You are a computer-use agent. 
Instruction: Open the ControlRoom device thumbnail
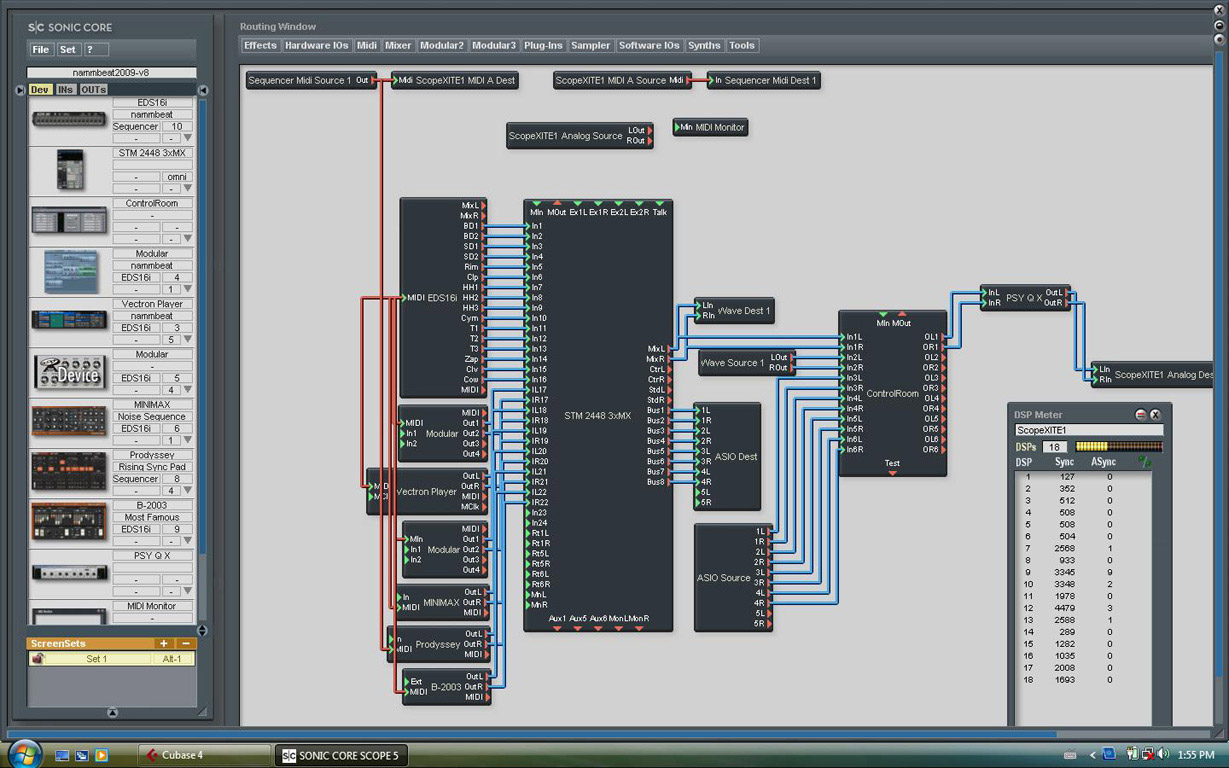pos(69,220)
